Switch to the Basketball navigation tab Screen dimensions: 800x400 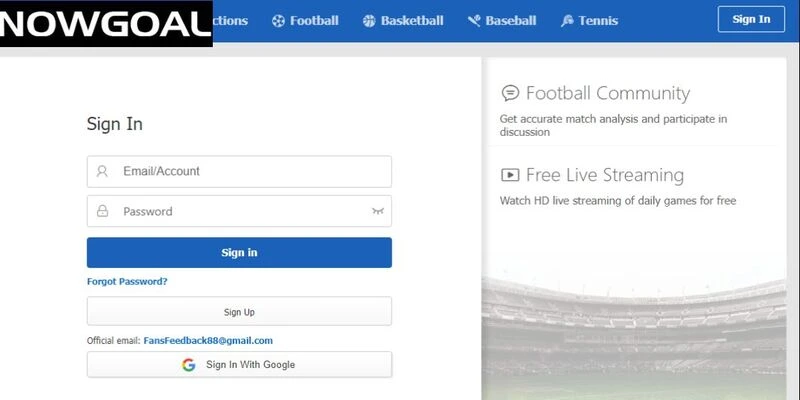403,20
